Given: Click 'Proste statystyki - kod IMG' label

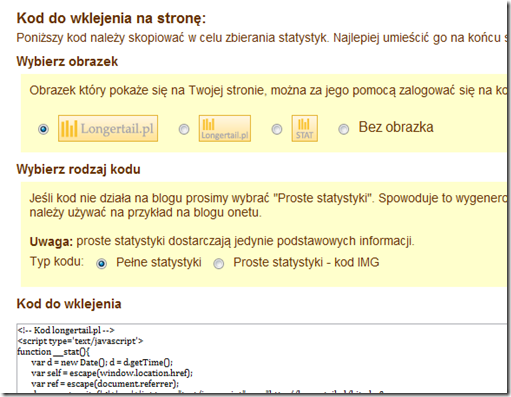Looking at the screenshot, I should tap(306, 262).
